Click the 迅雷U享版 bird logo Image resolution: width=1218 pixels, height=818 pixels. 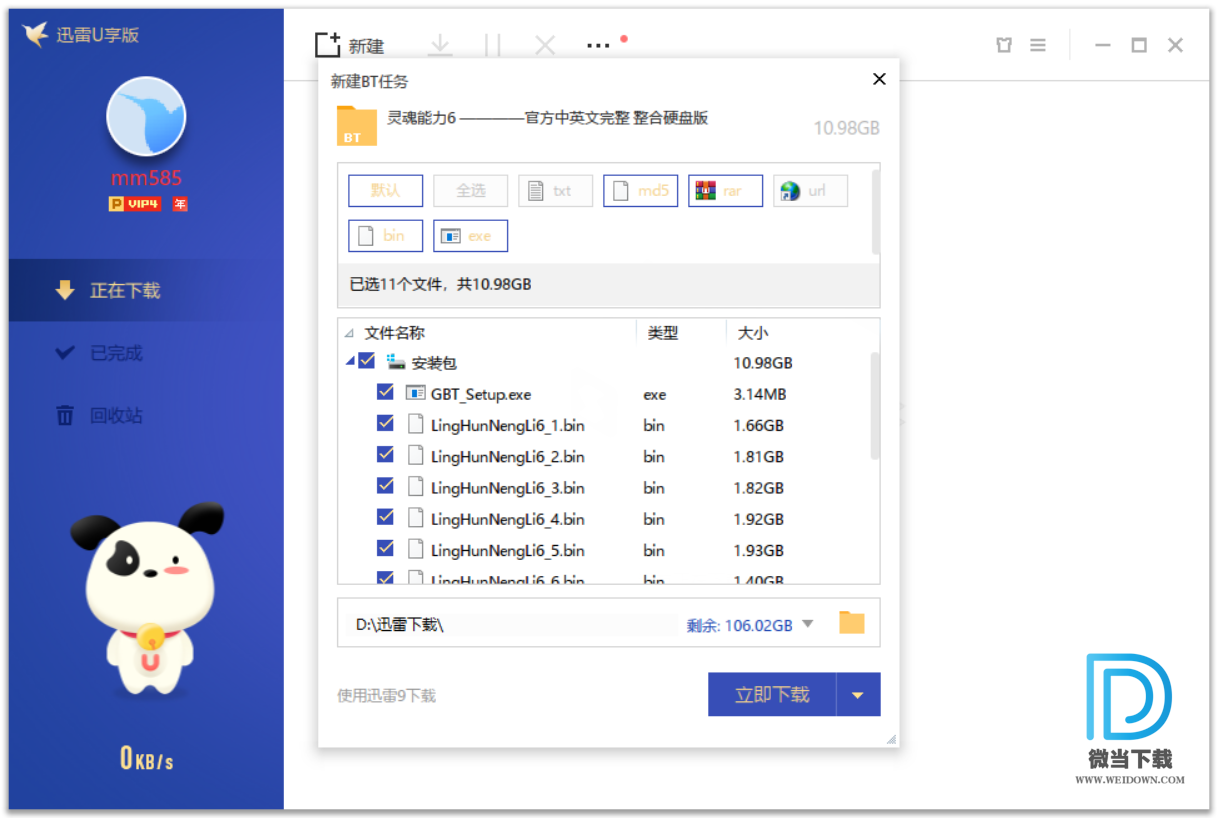(x=36, y=35)
